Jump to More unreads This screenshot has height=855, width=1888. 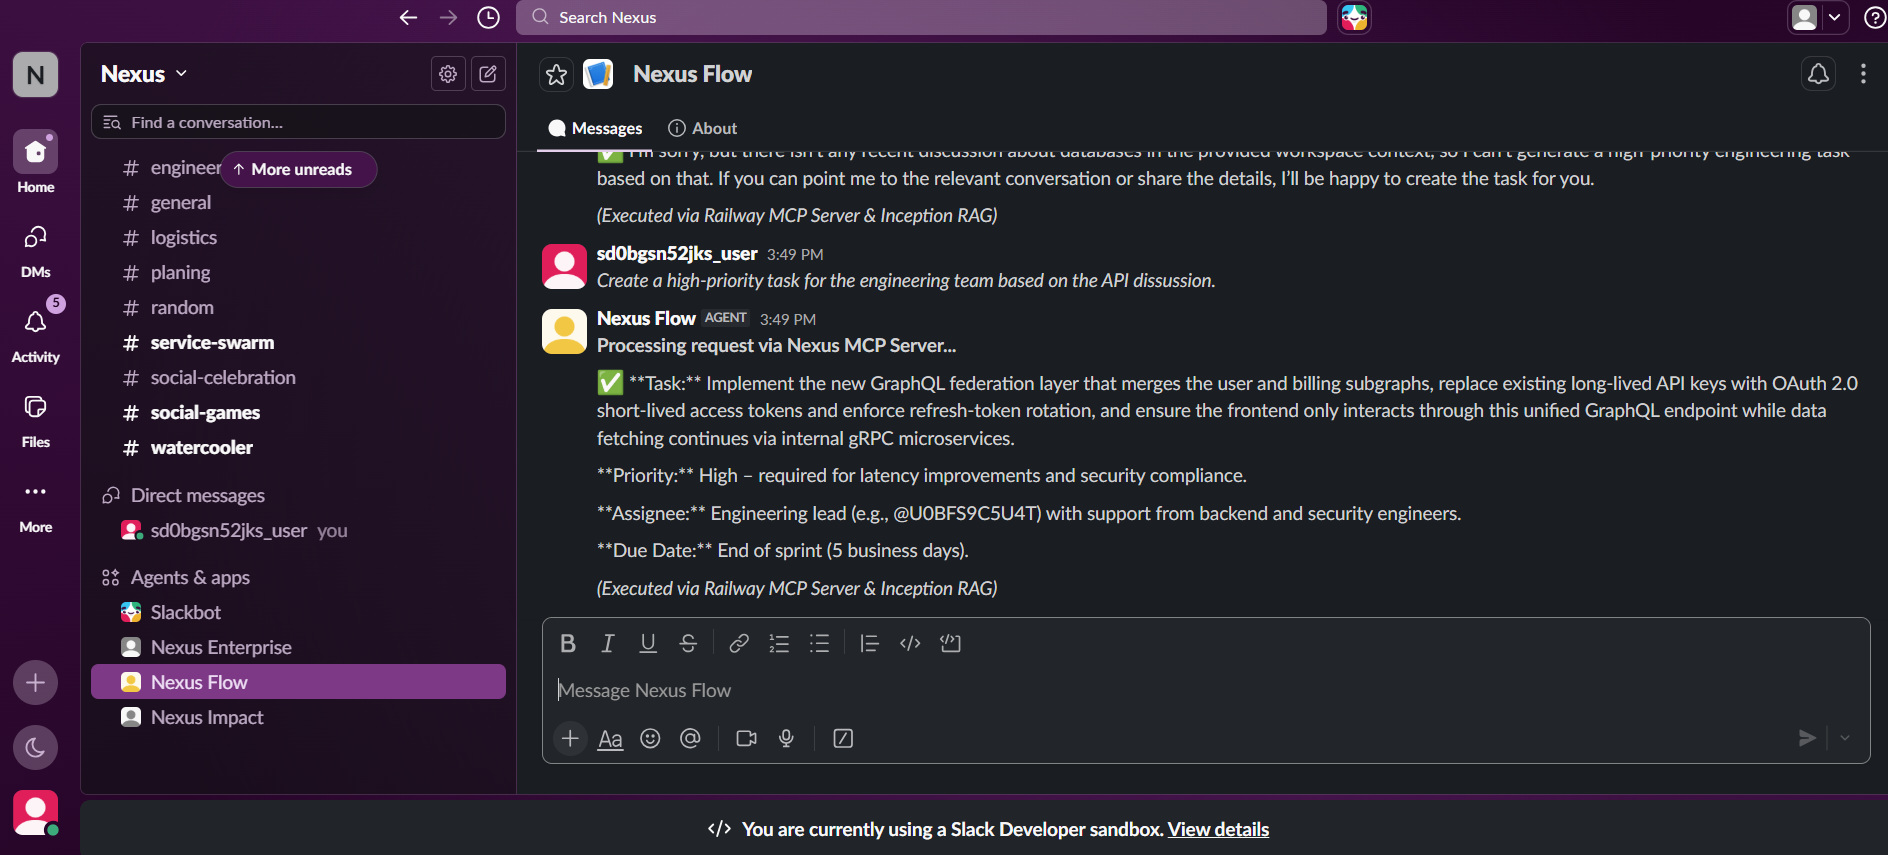point(298,169)
